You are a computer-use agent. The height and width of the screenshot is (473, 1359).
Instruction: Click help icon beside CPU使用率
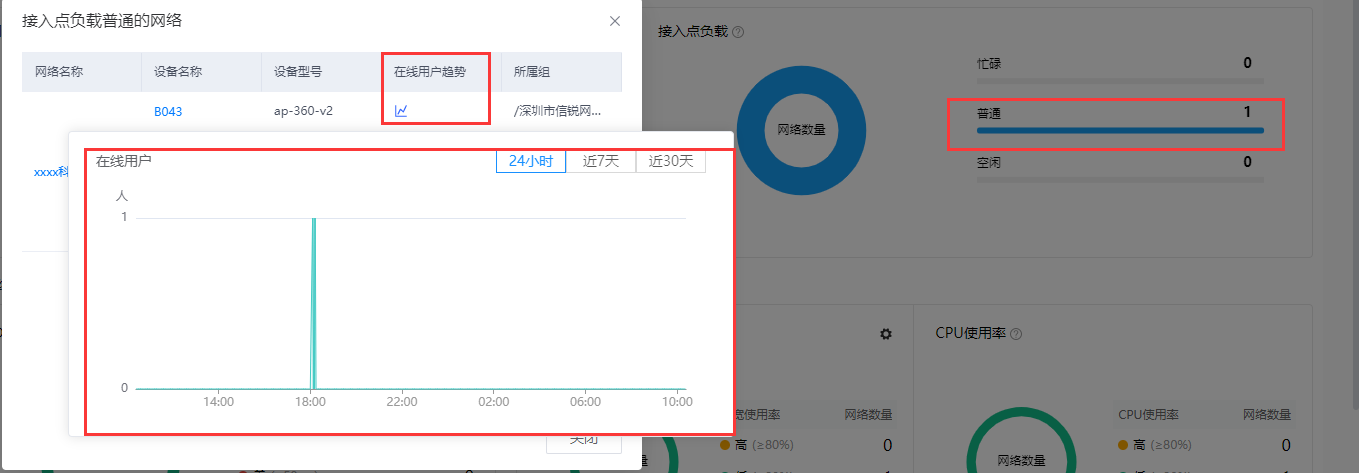click(1017, 333)
